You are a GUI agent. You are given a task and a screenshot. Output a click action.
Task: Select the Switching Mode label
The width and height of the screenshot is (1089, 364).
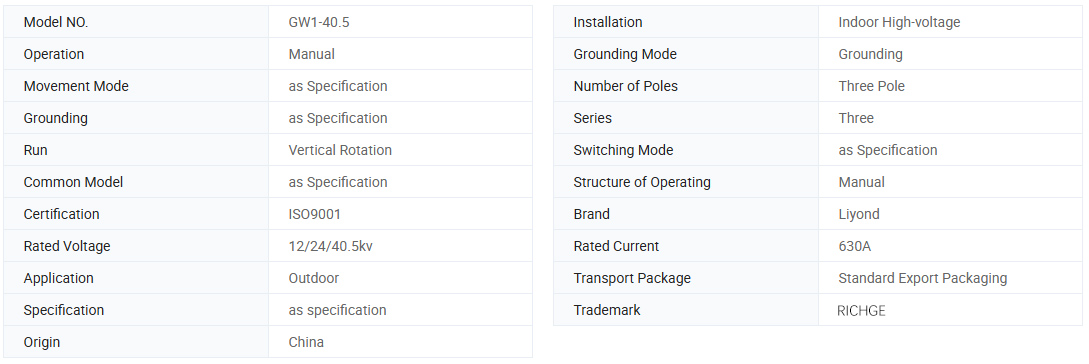click(x=623, y=150)
